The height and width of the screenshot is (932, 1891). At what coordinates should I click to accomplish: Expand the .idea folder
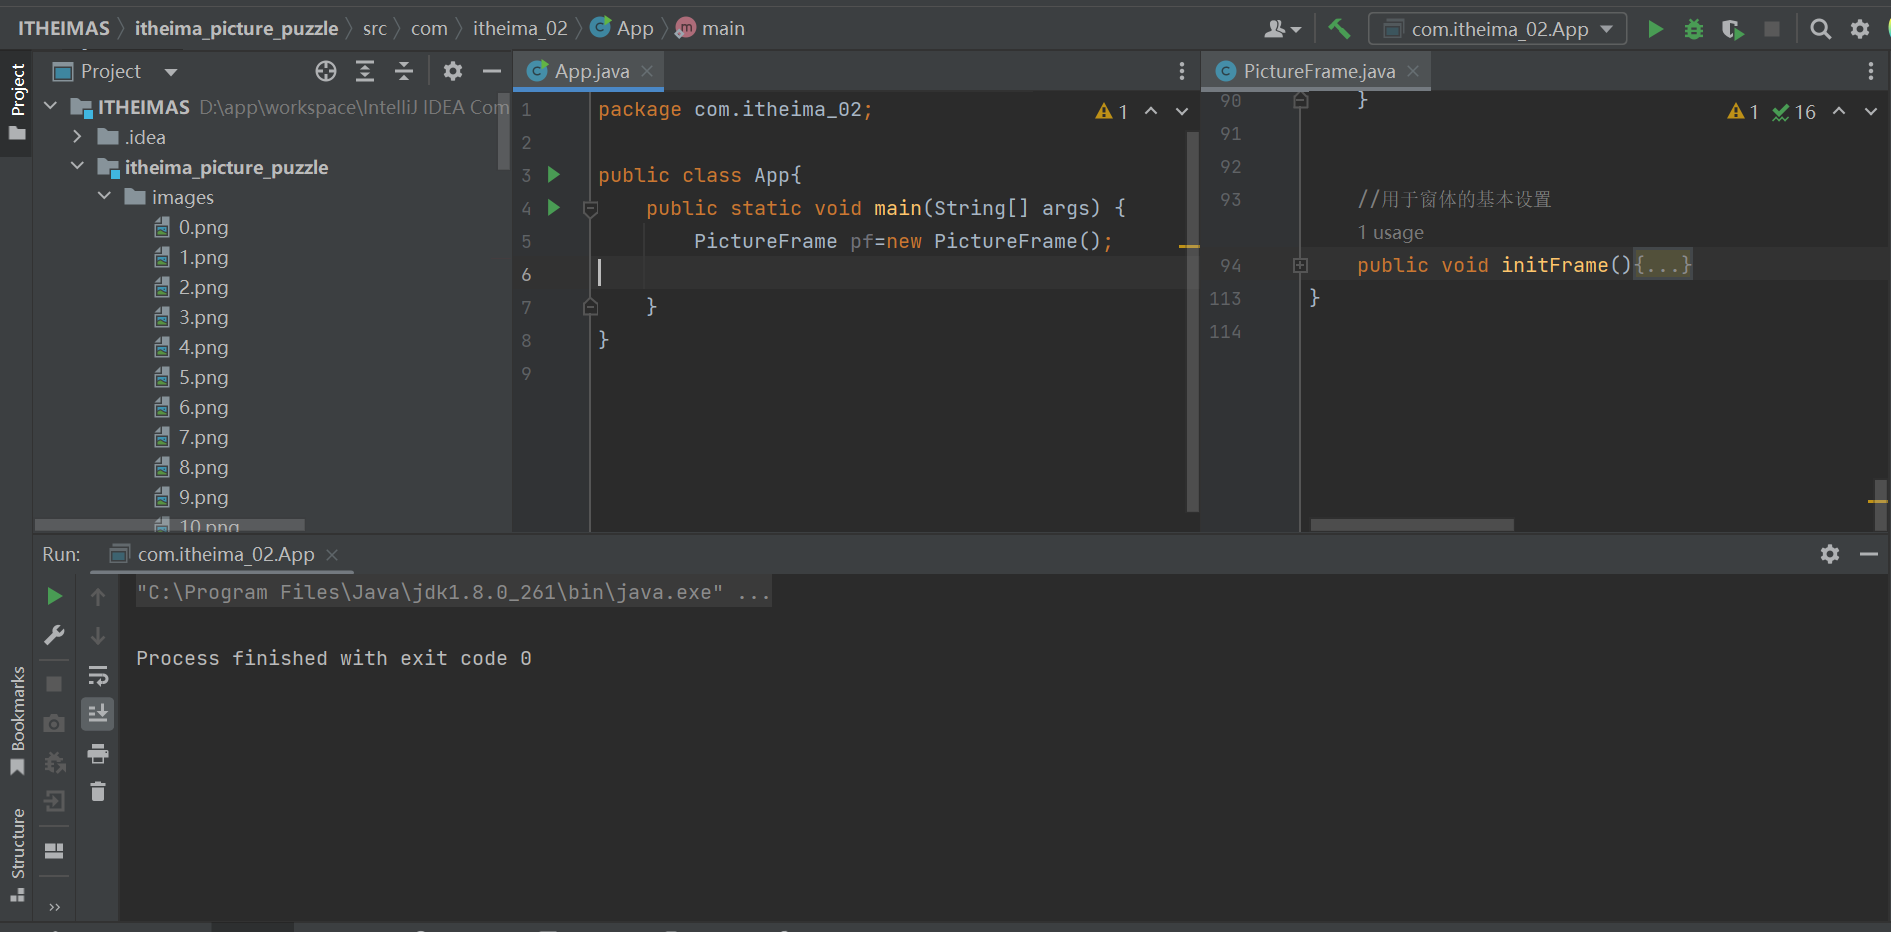[x=77, y=137]
